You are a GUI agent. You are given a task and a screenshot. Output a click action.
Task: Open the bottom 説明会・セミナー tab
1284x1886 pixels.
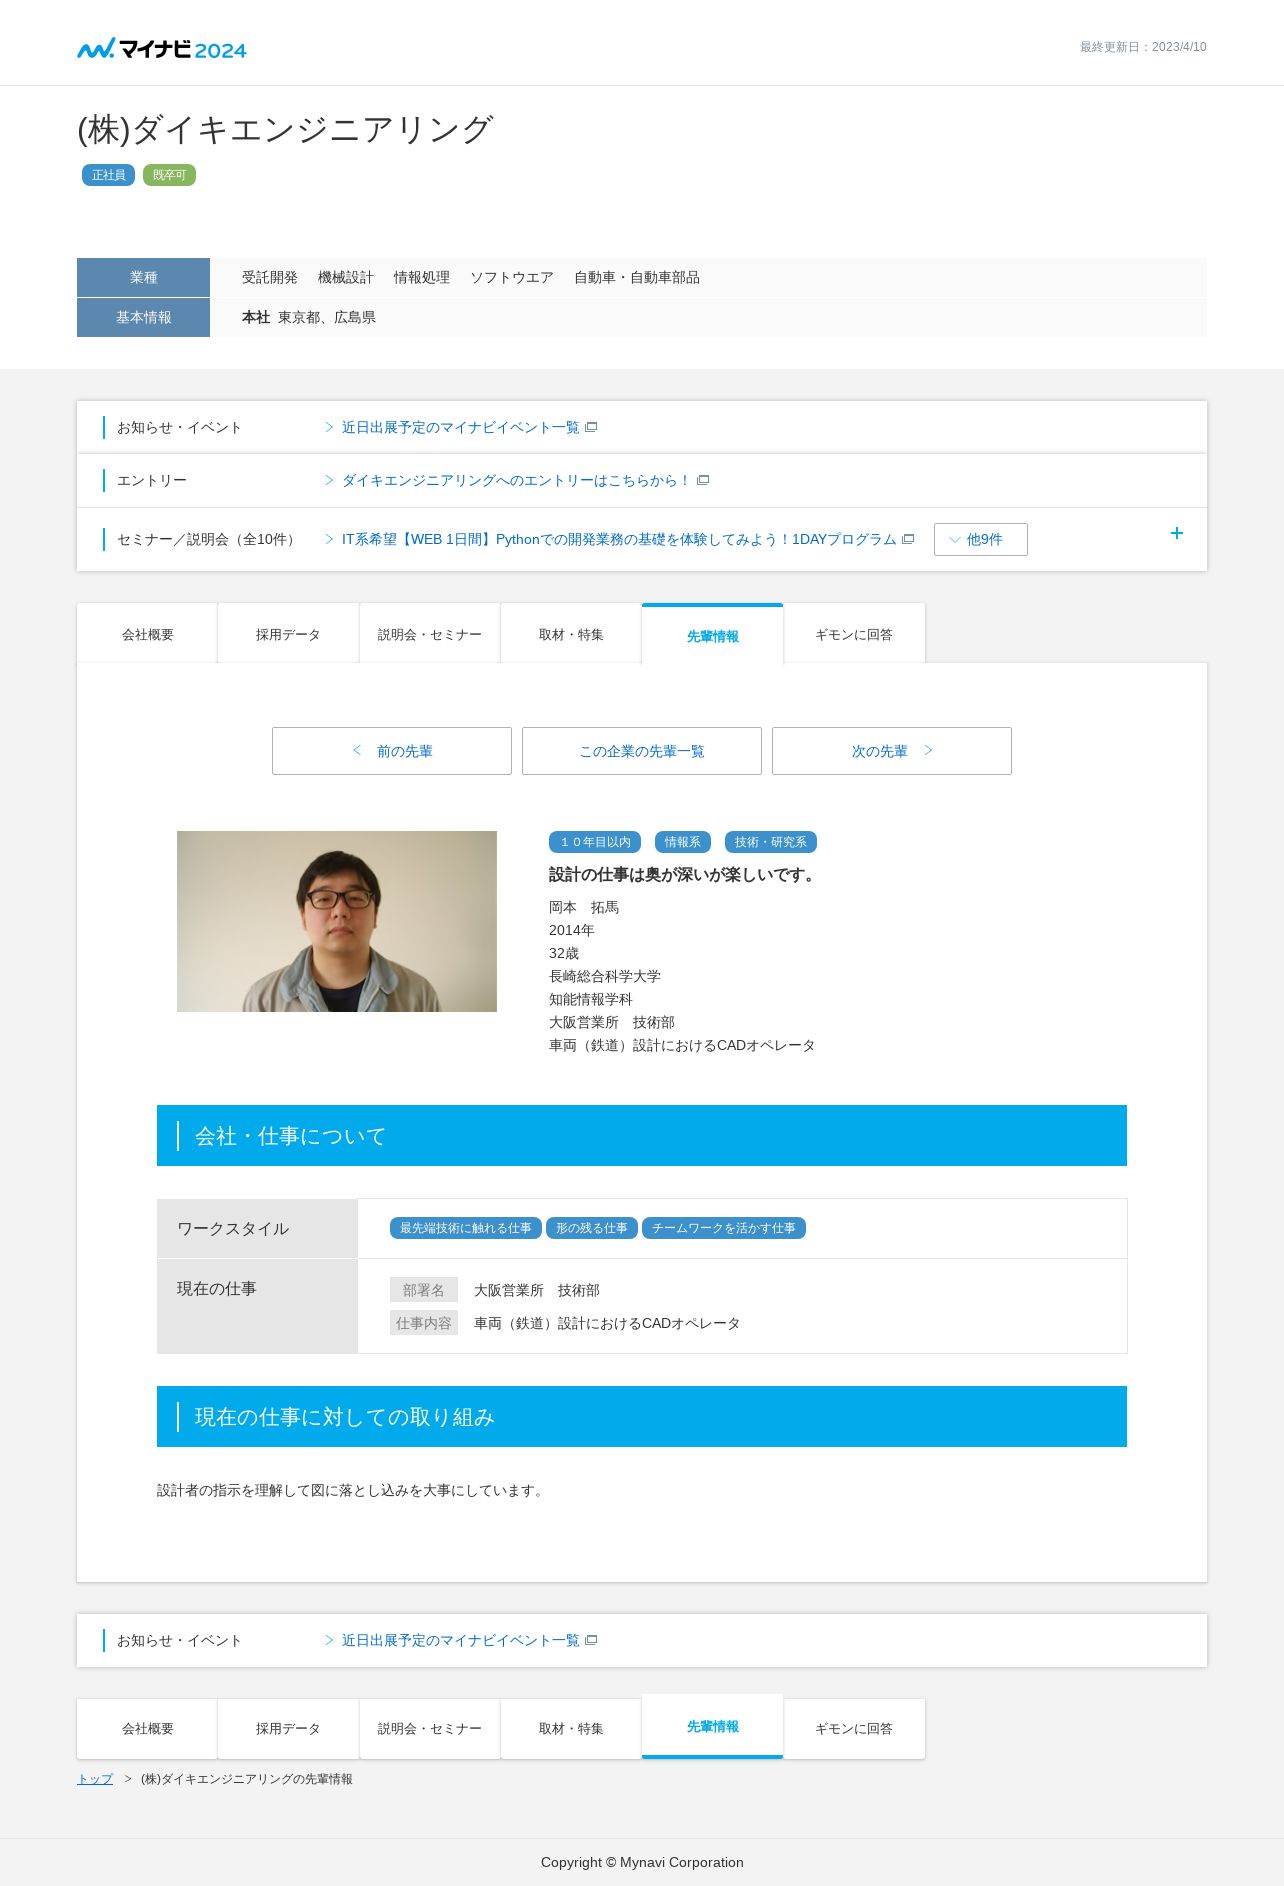point(430,1728)
